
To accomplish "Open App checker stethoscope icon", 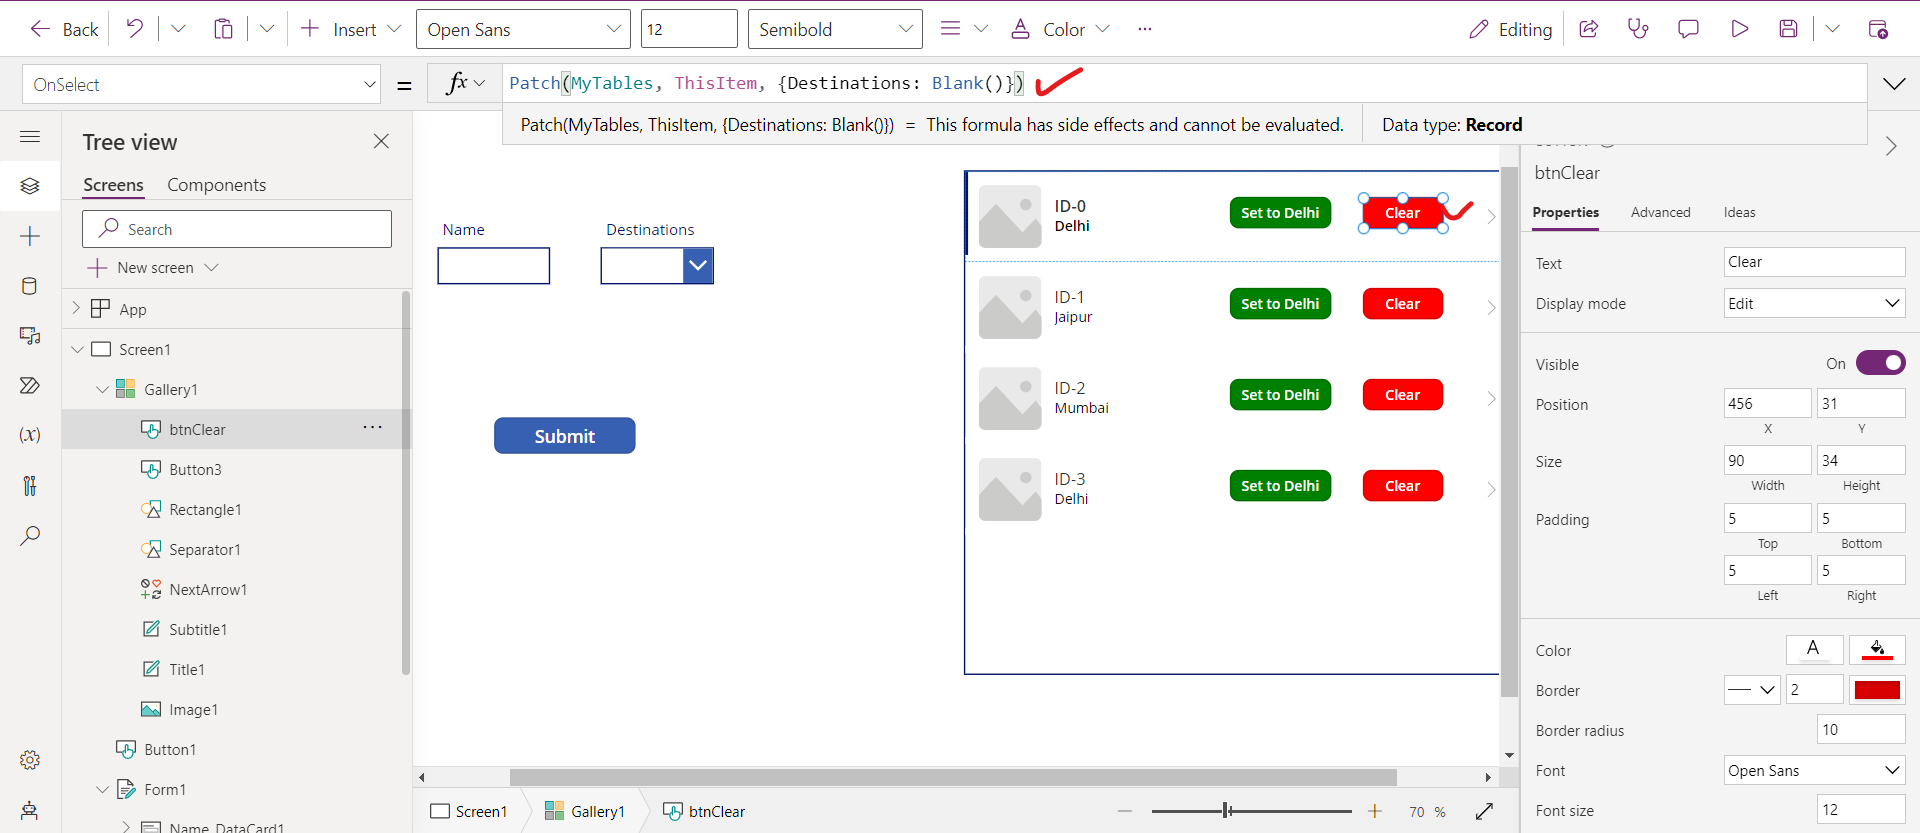I will pyautogui.click(x=1638, y=29).
